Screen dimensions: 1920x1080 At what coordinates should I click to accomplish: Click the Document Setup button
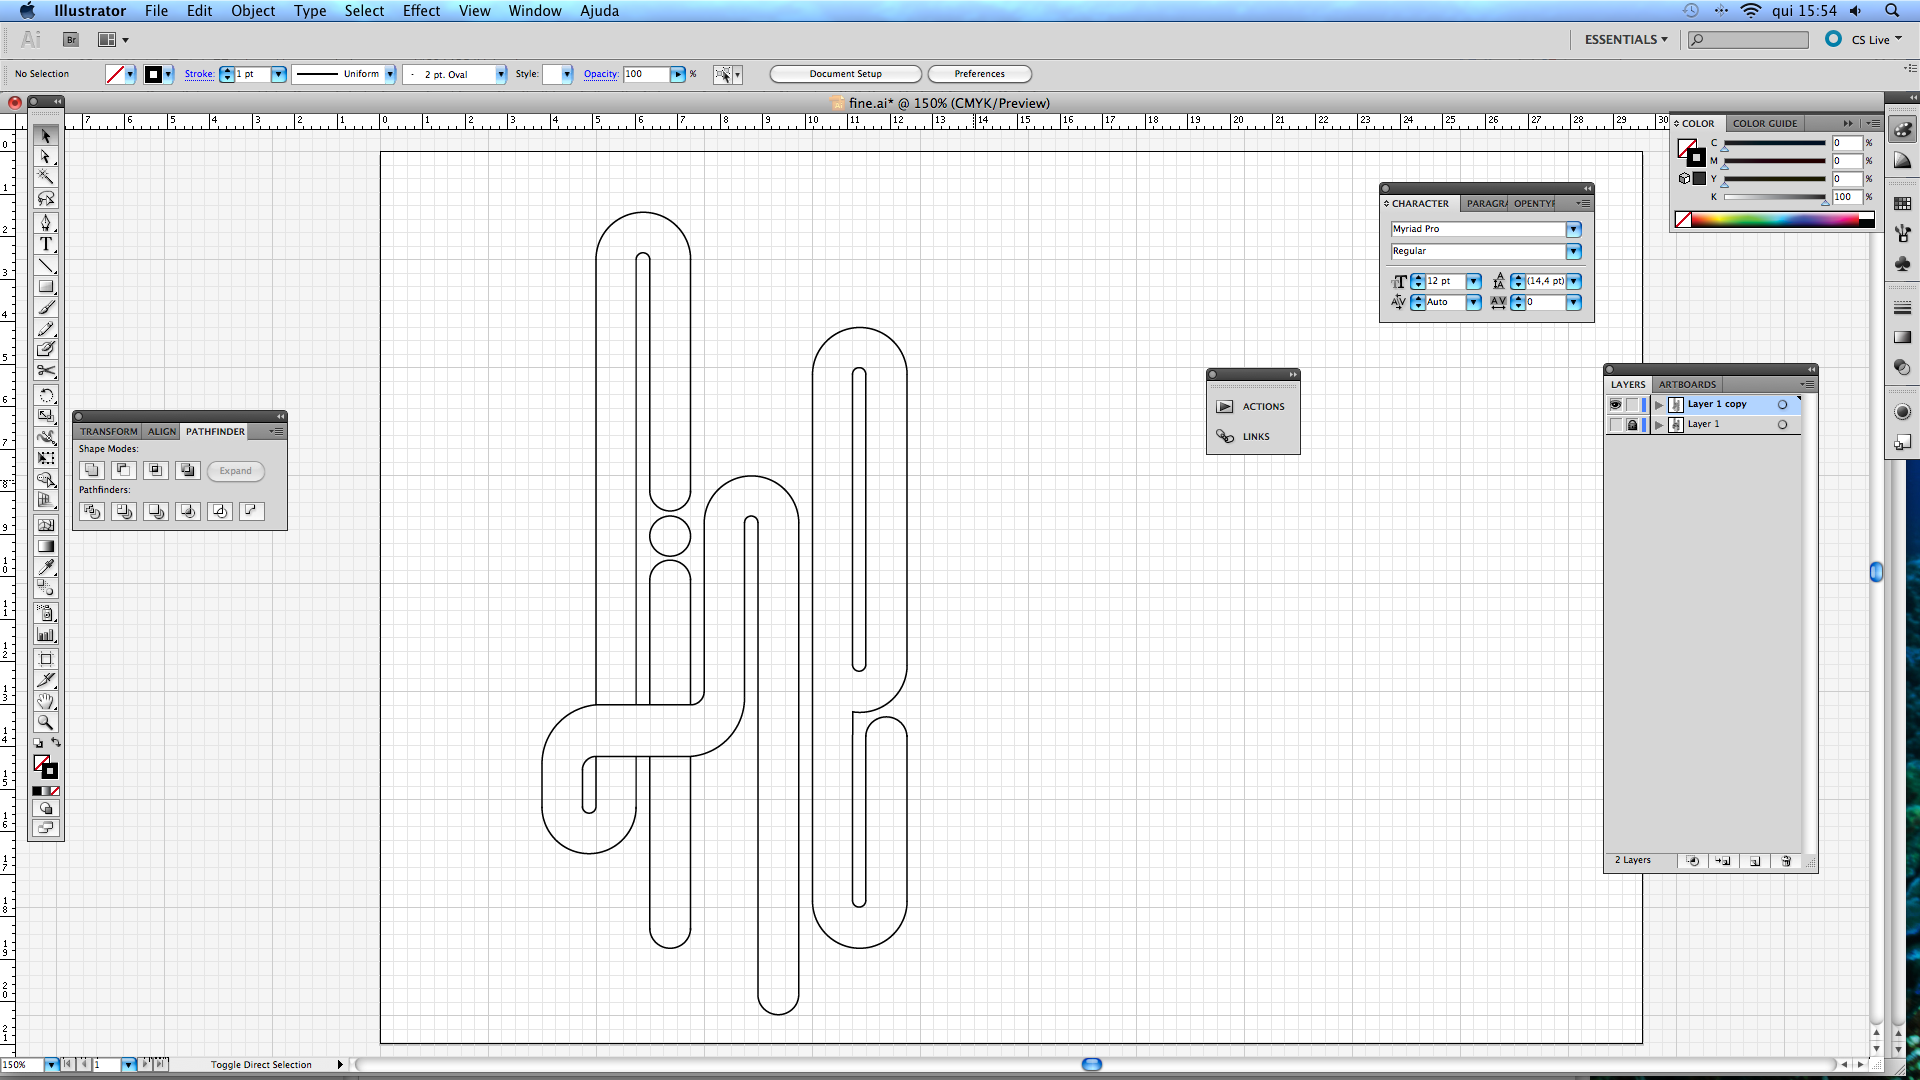[845, 74]
